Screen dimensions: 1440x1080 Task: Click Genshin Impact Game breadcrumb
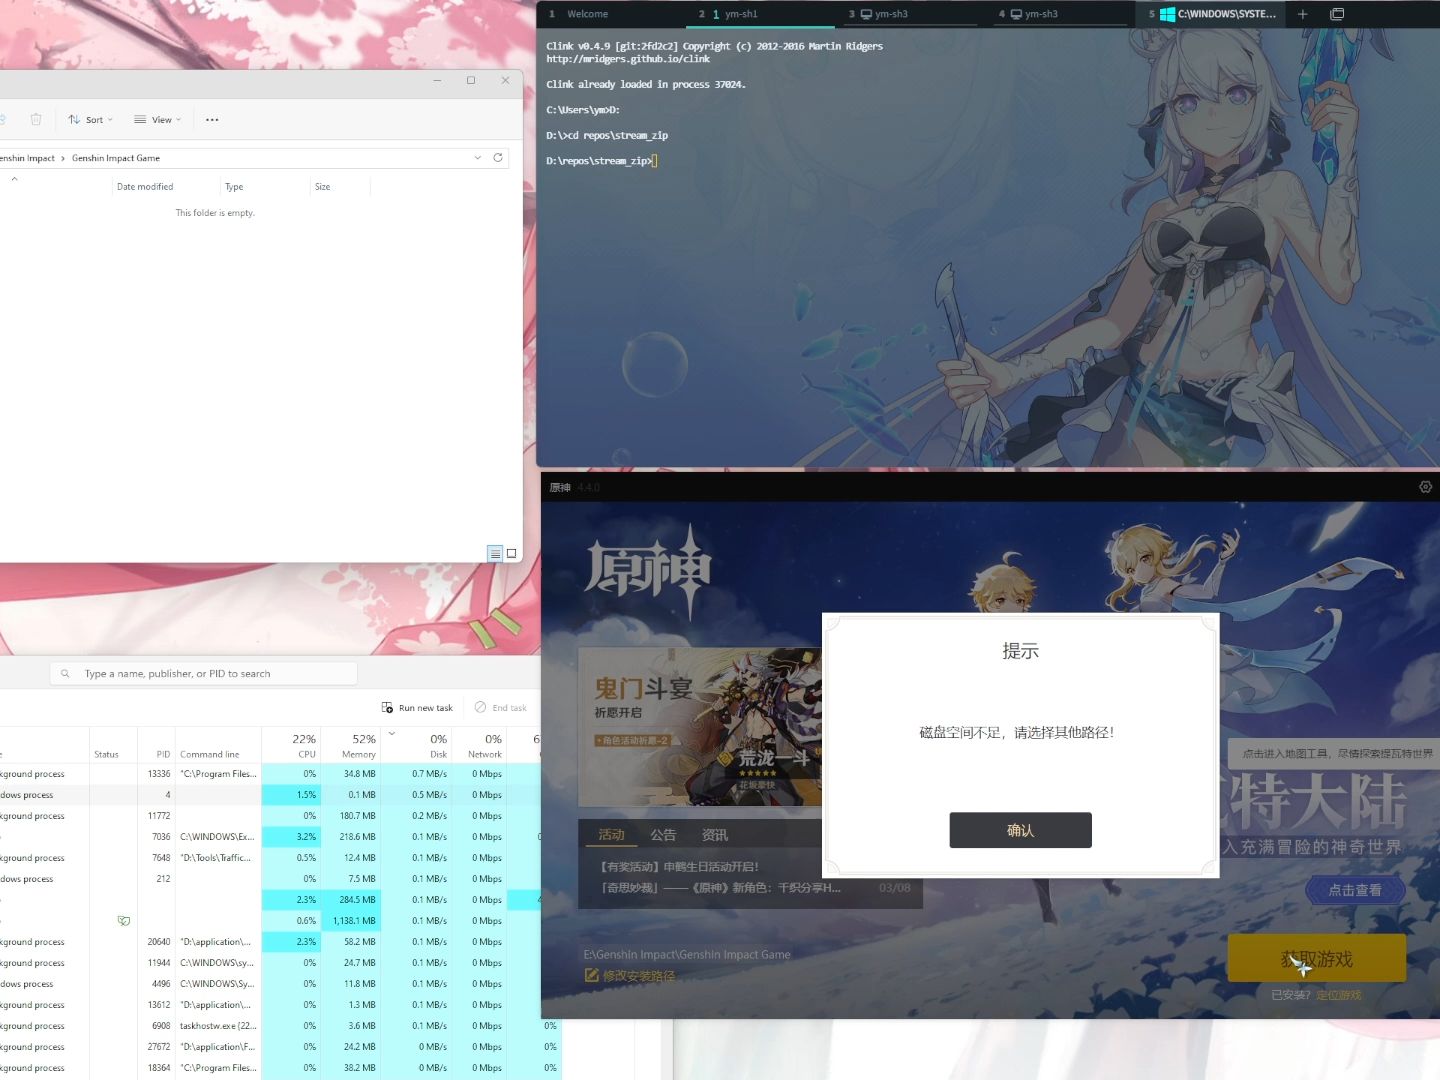(116, 158)
